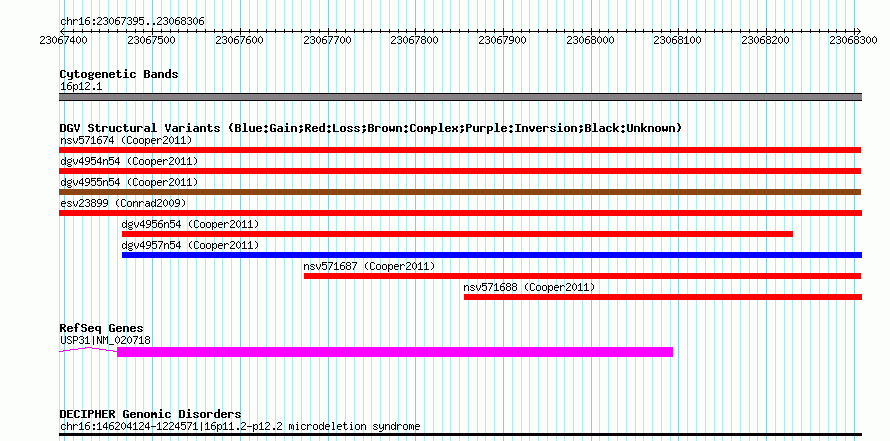Click ruler tick label 23067900
890x441 pixels.
tap(502, 40)
